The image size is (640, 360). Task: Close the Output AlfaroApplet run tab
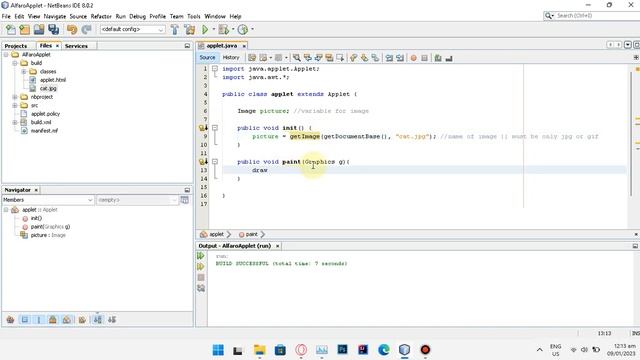coord(278,246)
